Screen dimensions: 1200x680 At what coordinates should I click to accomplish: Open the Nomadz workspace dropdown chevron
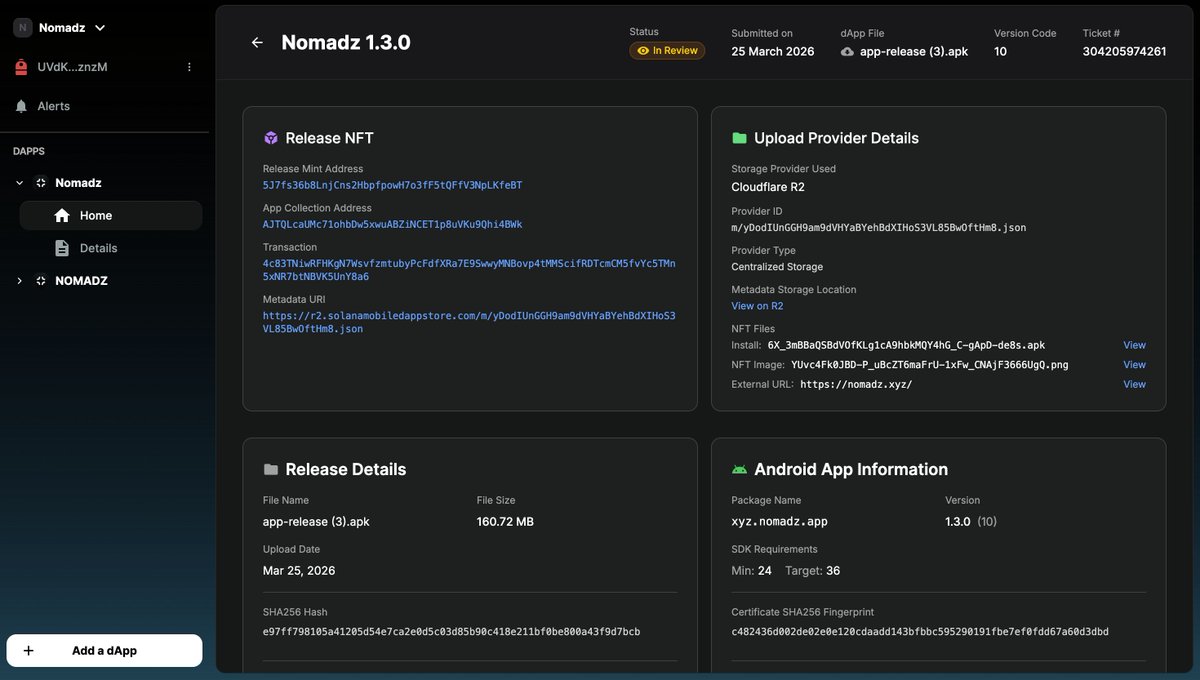[100, 28]
